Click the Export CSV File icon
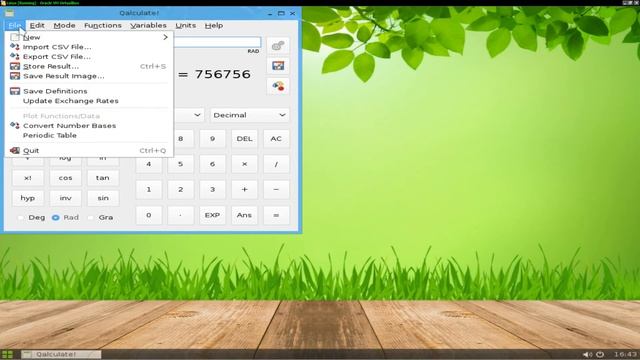The image size is (640, 360). (15, 56)
